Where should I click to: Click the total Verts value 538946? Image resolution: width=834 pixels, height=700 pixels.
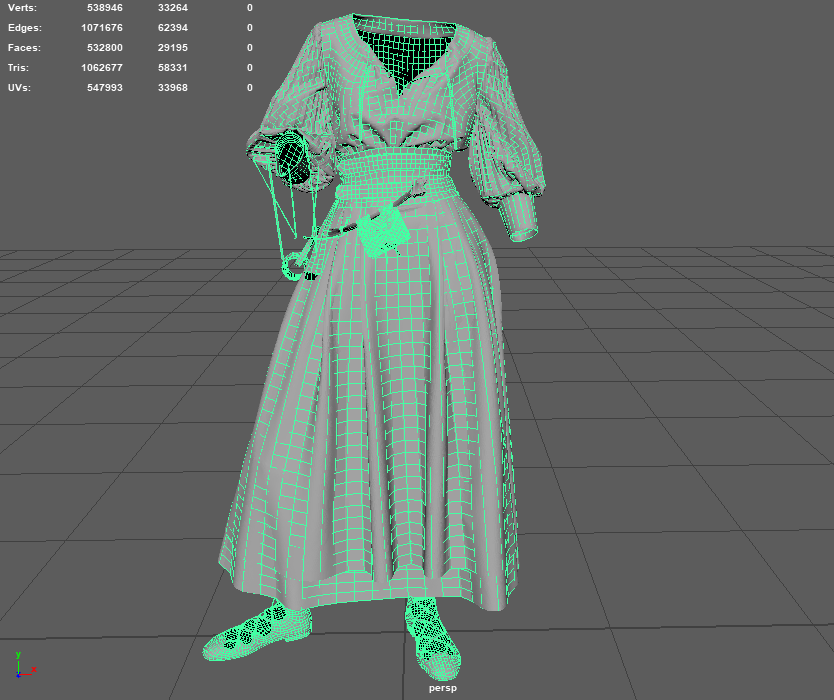[x=104, y=8]
